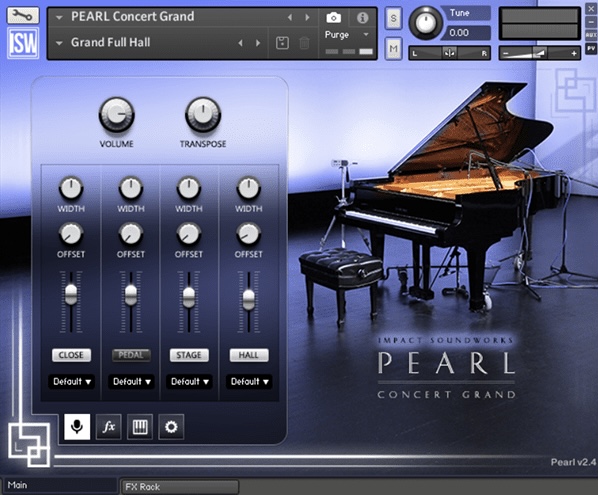598x495 pixels.
Task: Save snapshot using the floppy disk icon
Action: click(282, 43)
